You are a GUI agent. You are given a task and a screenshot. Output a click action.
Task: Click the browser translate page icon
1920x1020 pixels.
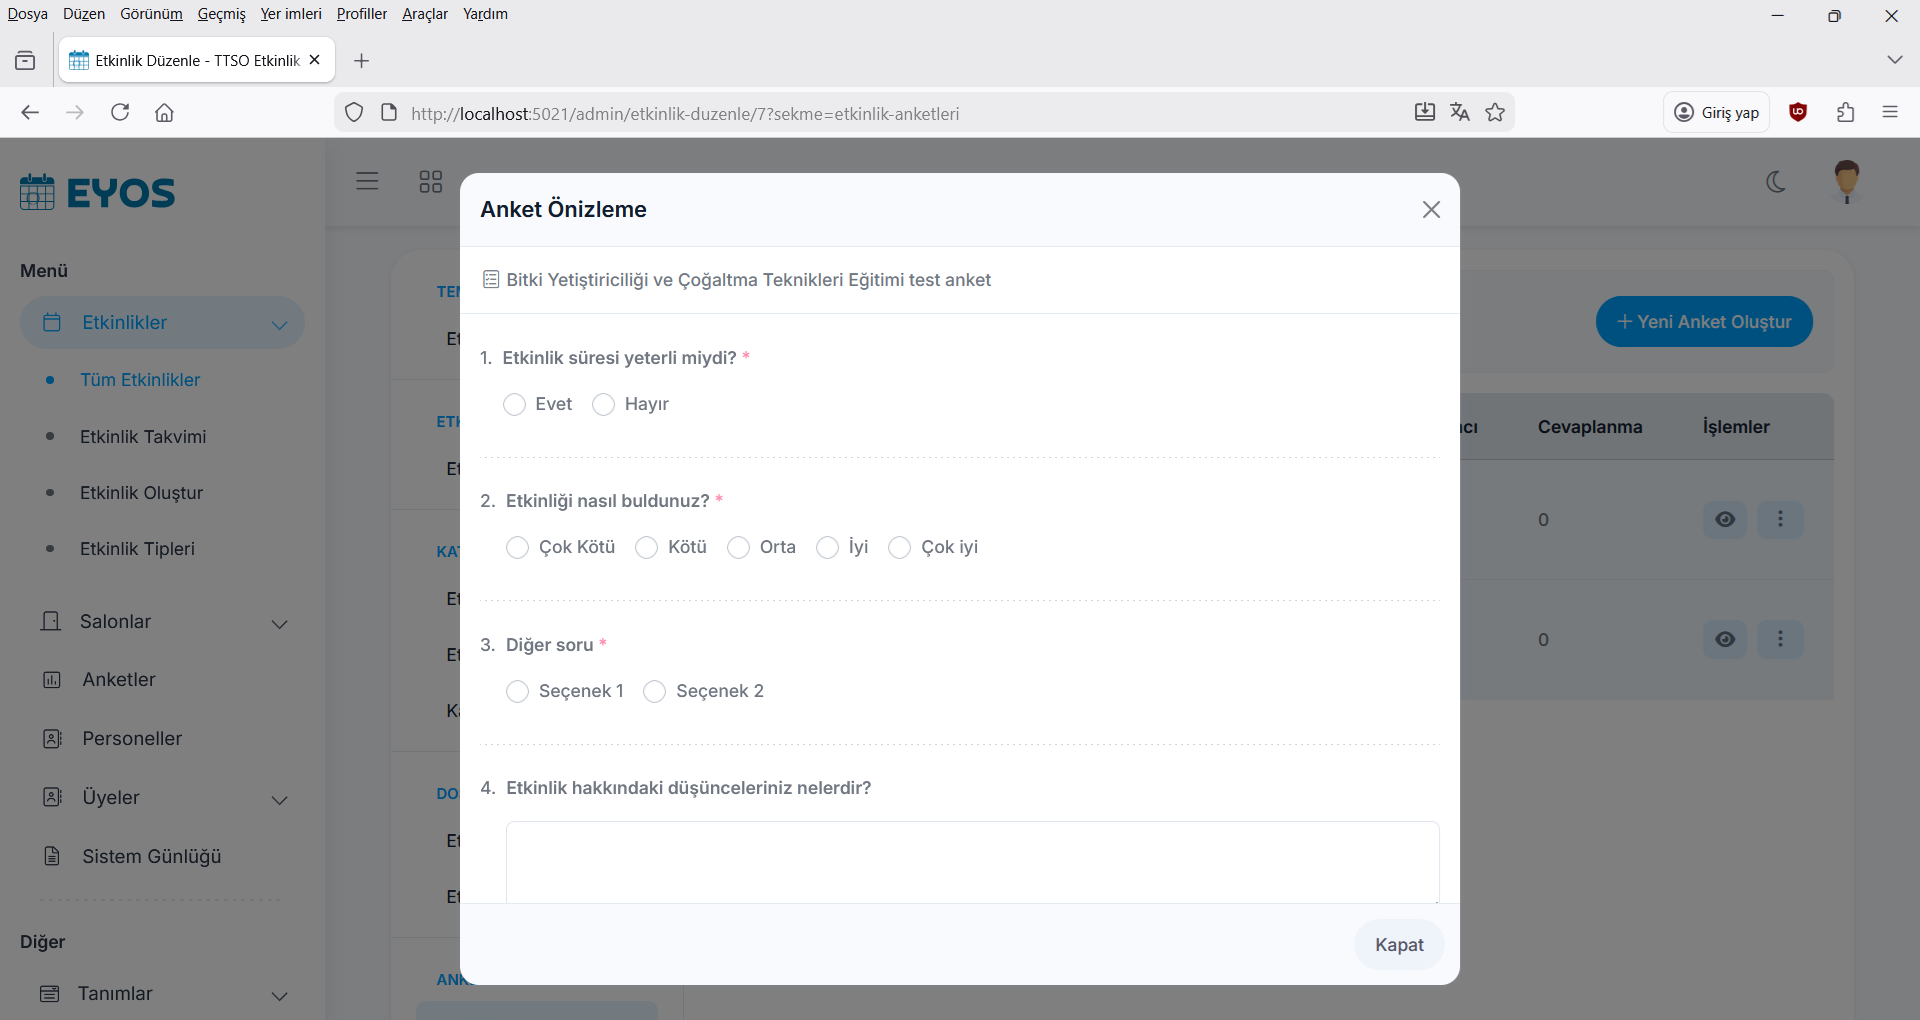(1460, 113)
